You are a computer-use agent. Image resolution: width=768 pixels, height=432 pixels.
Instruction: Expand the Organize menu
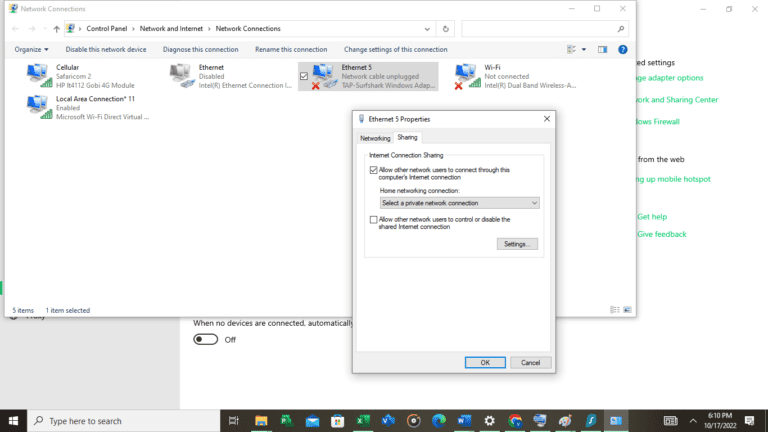[x=31, y=49]
